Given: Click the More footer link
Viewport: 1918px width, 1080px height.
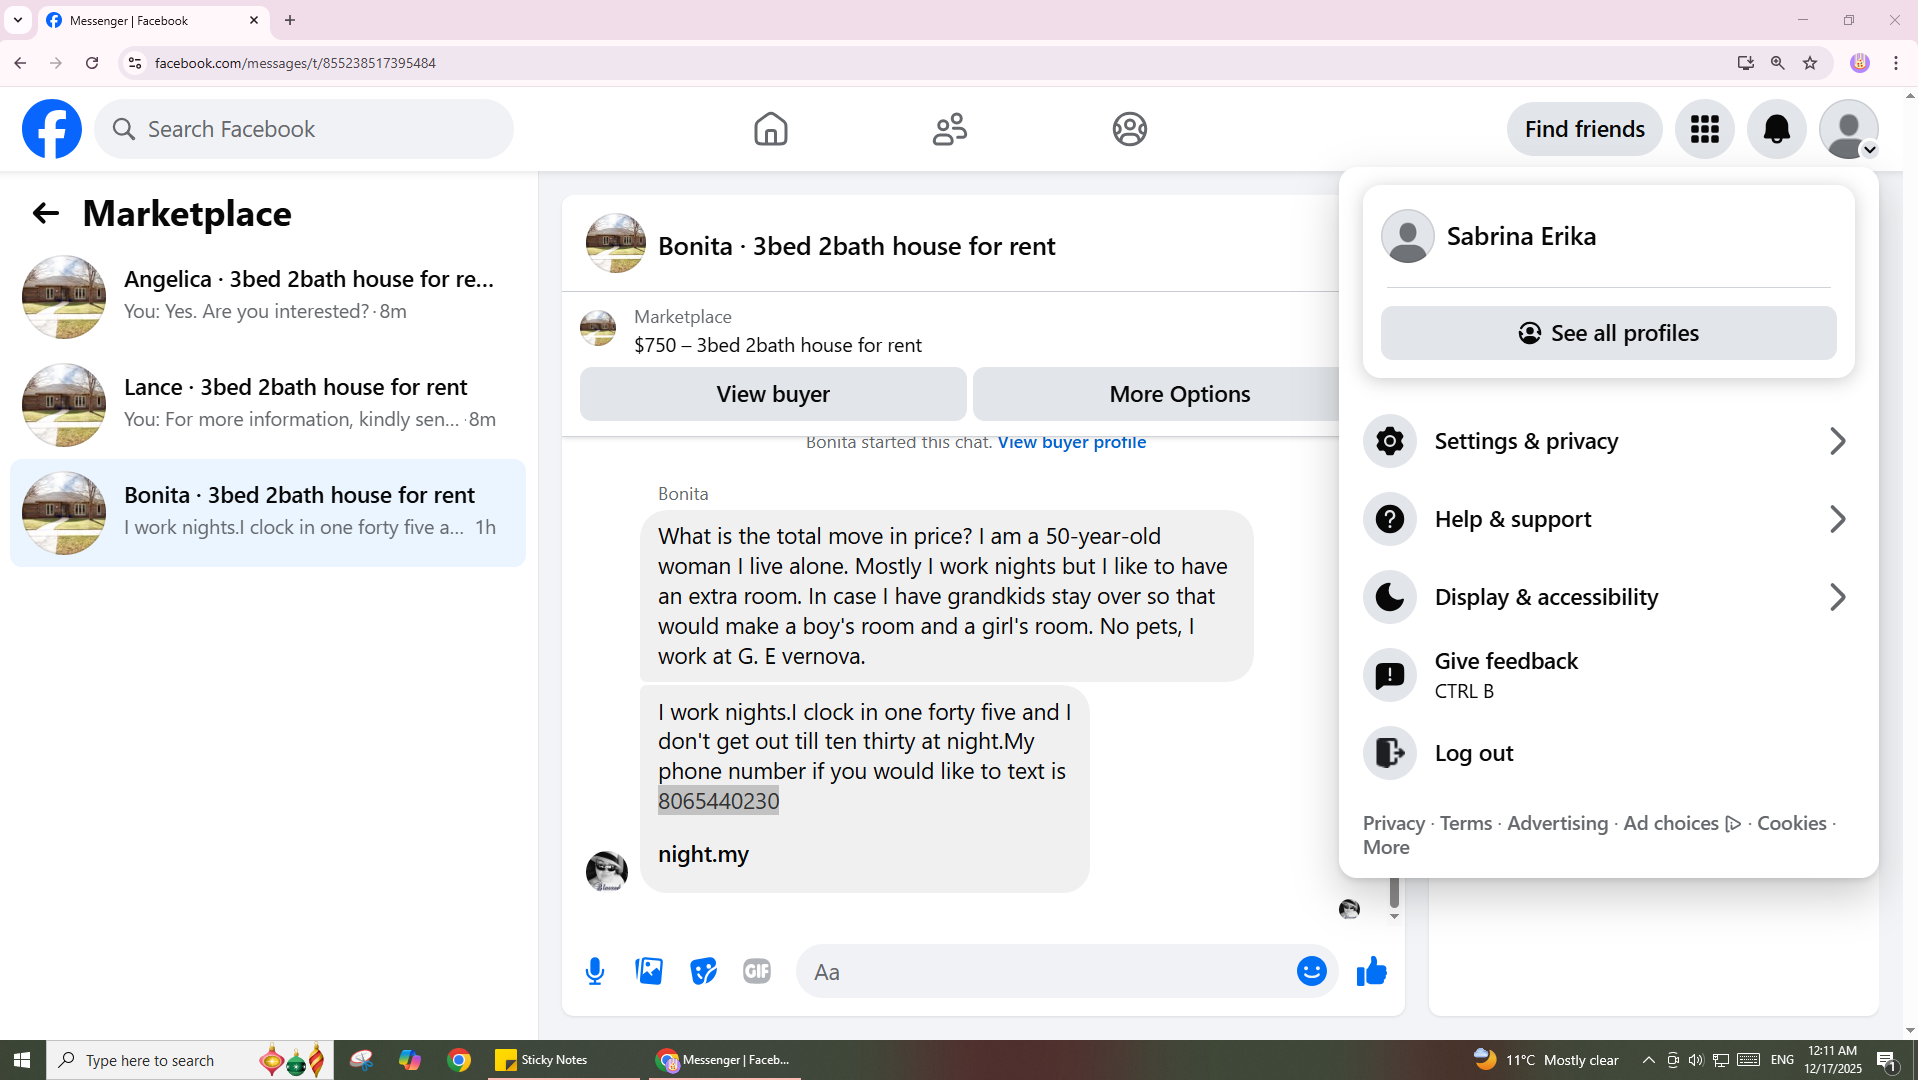Looking at the screenshot, I should tap(1386, 847).
